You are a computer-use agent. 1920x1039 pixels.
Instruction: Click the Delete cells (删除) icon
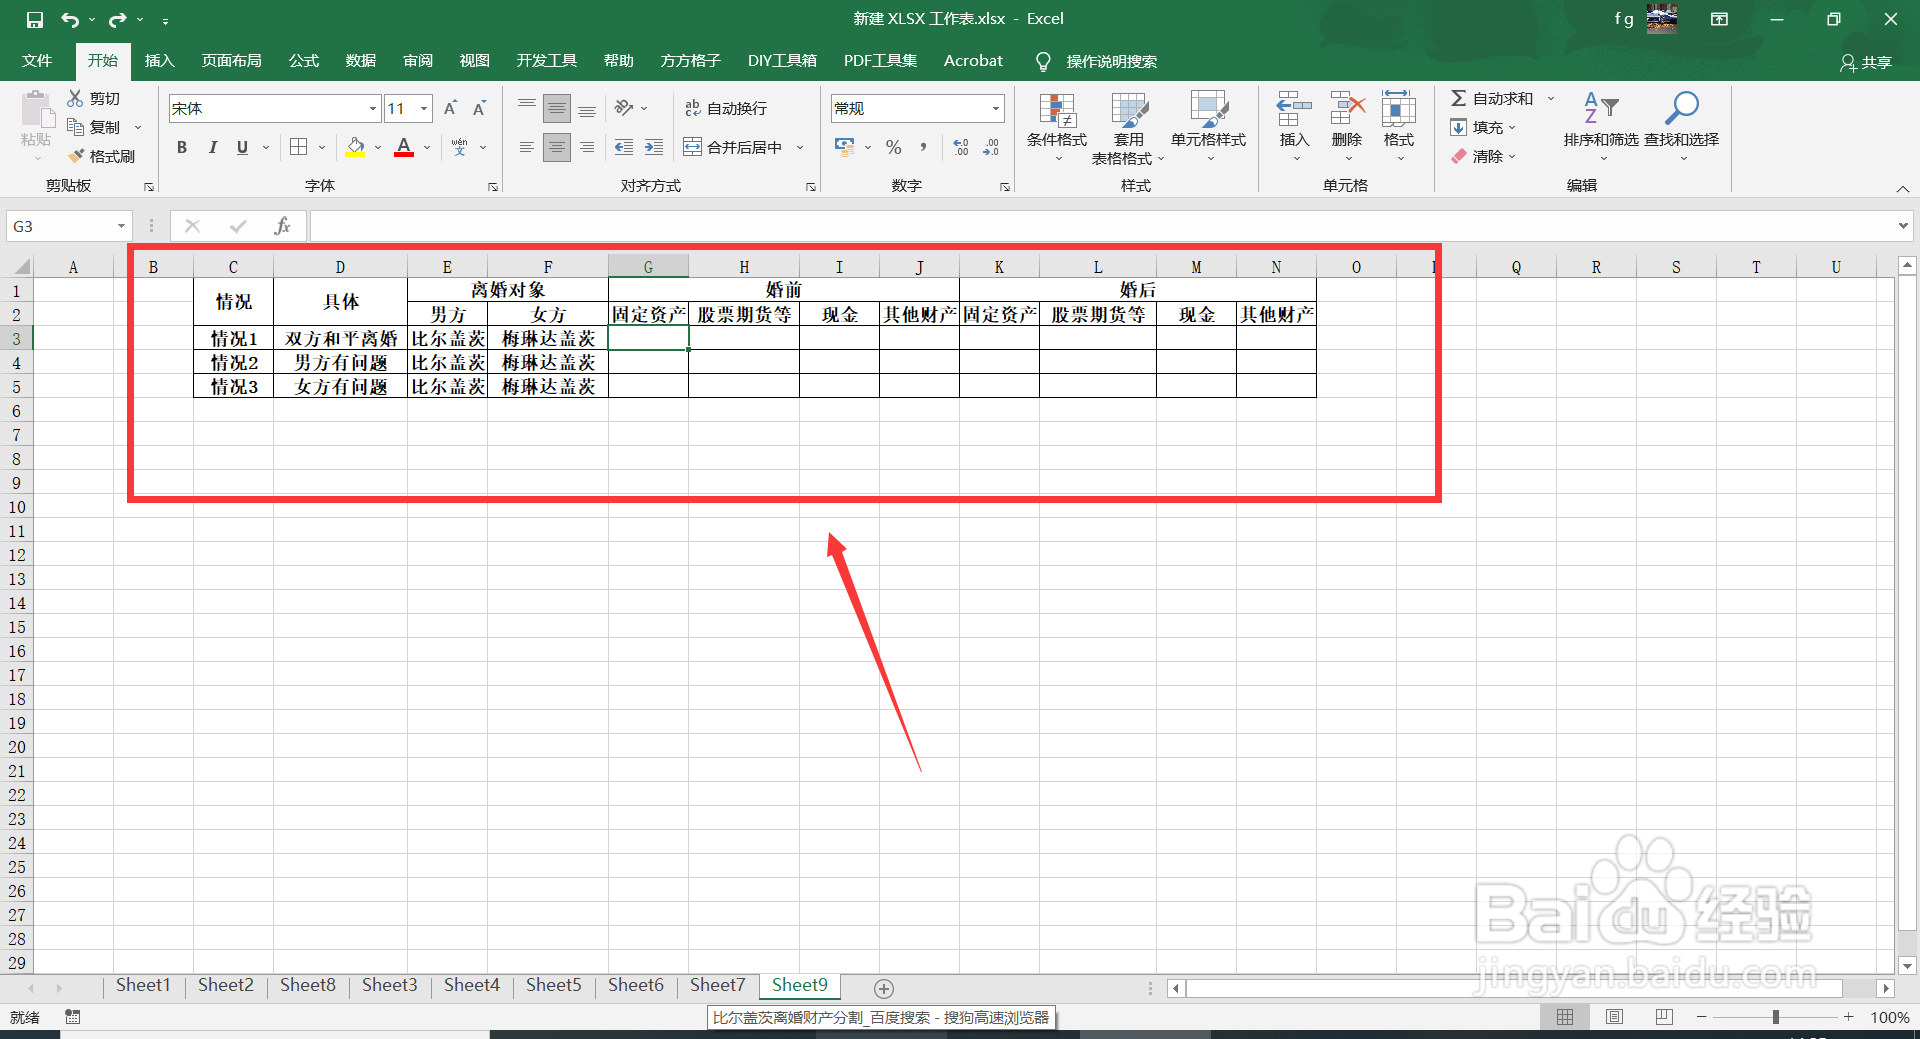point(1347,108)
